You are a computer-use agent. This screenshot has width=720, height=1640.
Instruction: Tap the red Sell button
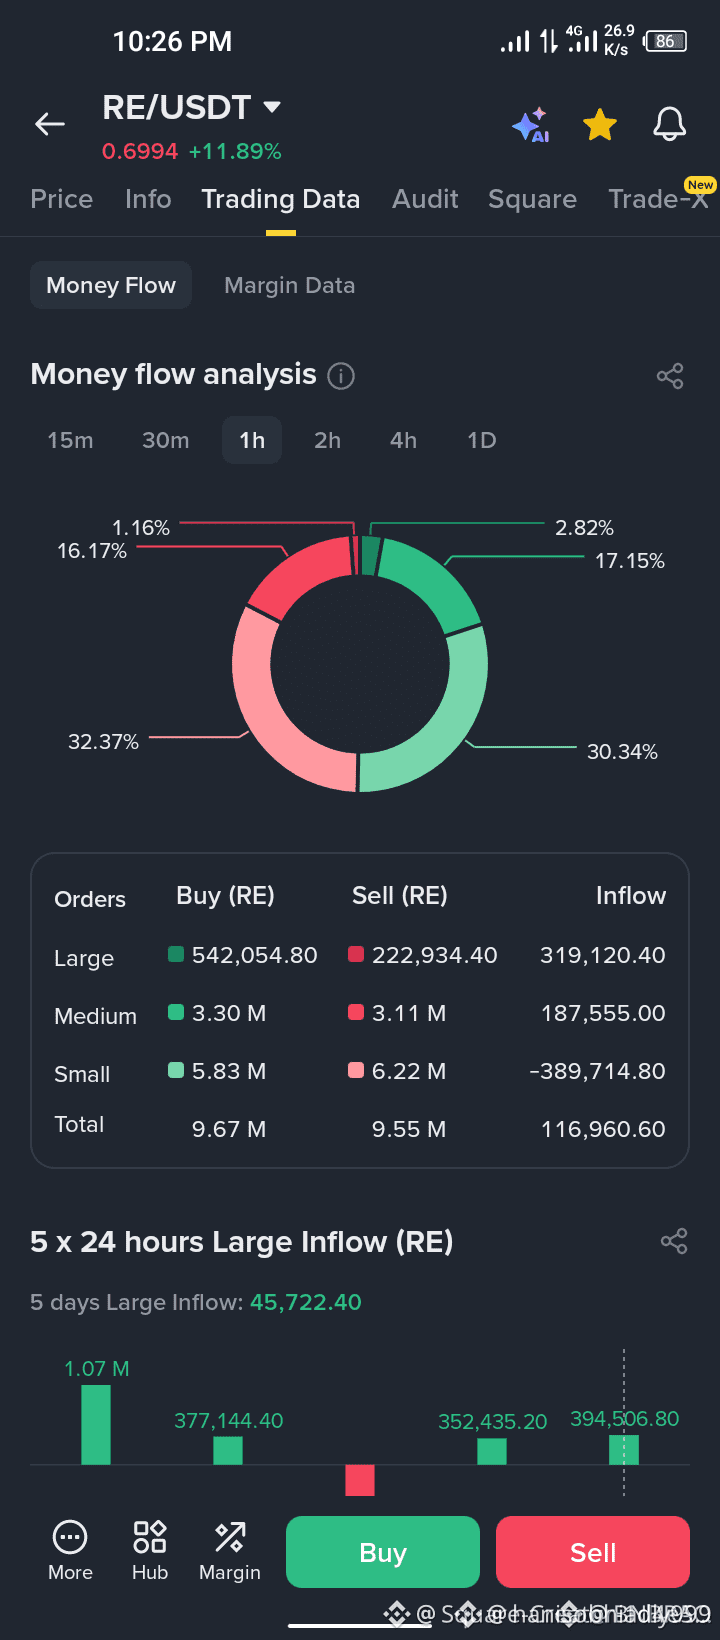[593, 1552]
